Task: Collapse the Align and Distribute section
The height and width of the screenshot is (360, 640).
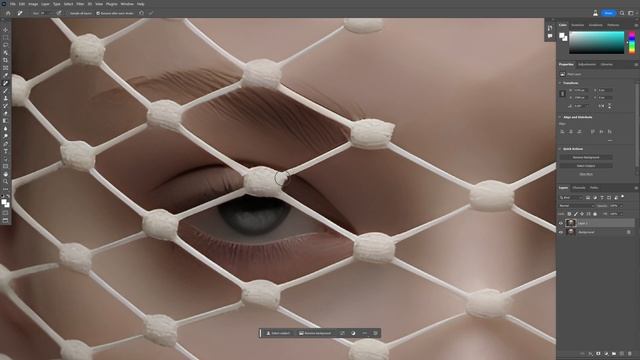Action: click(560, 117)
